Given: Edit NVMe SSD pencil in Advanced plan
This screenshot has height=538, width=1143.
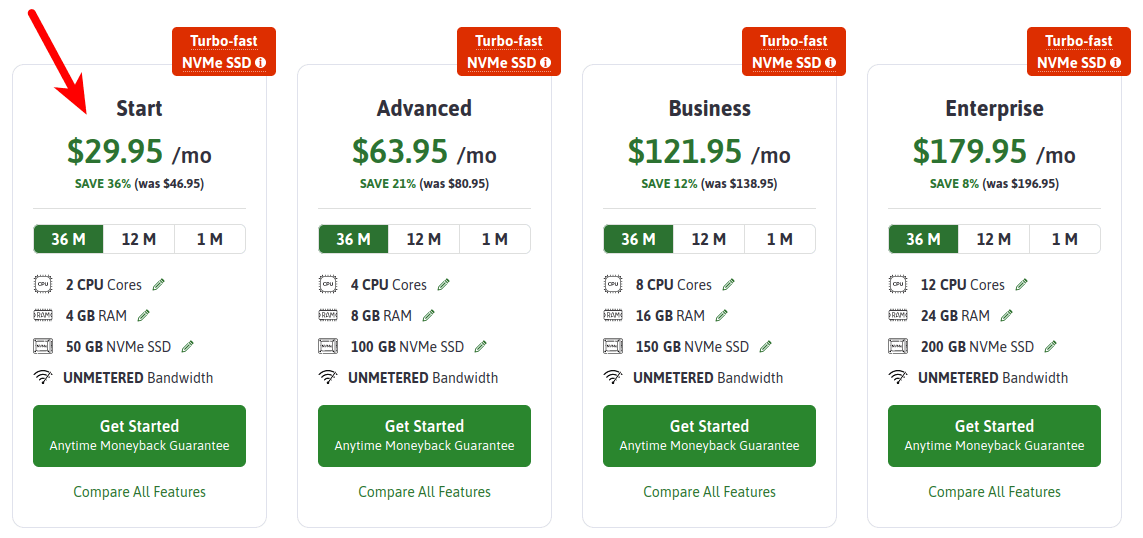Looking at the screenshot, I should click(x=480, y=347).
